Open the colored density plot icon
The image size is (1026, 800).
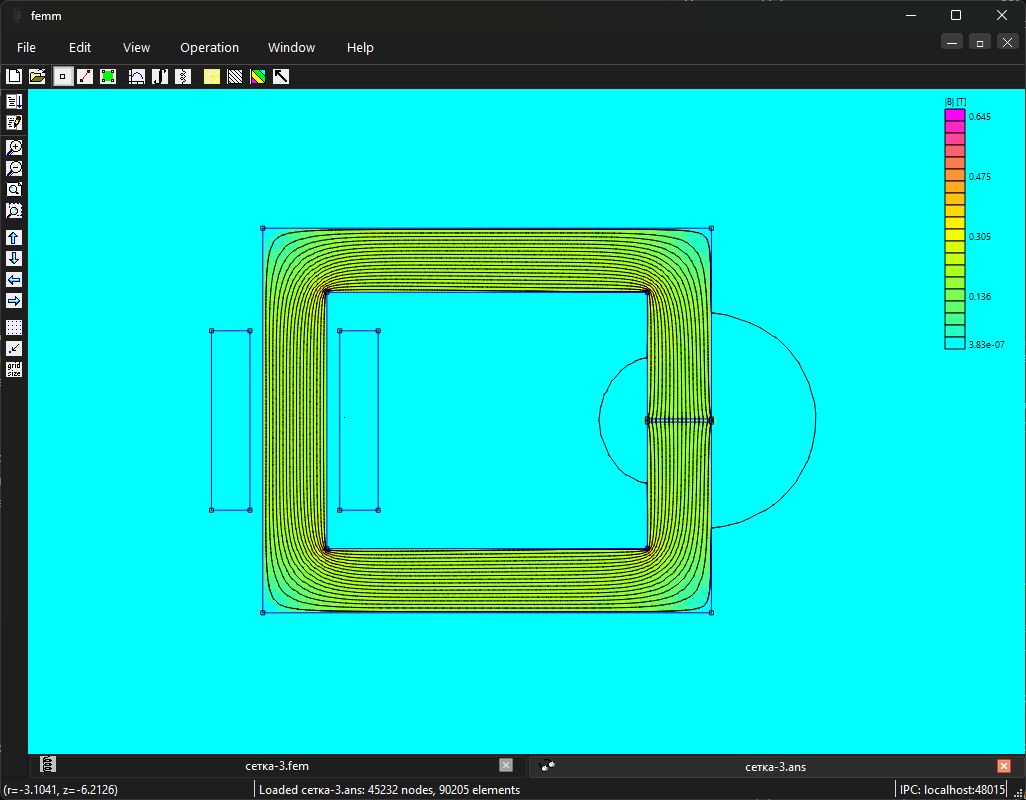click(x=258, y=77)
